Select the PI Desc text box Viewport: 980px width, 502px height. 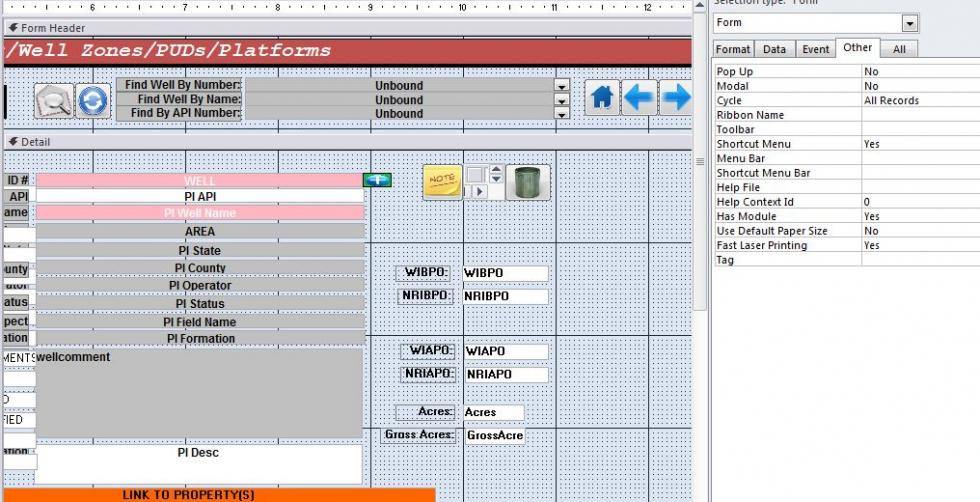point(199,464)
